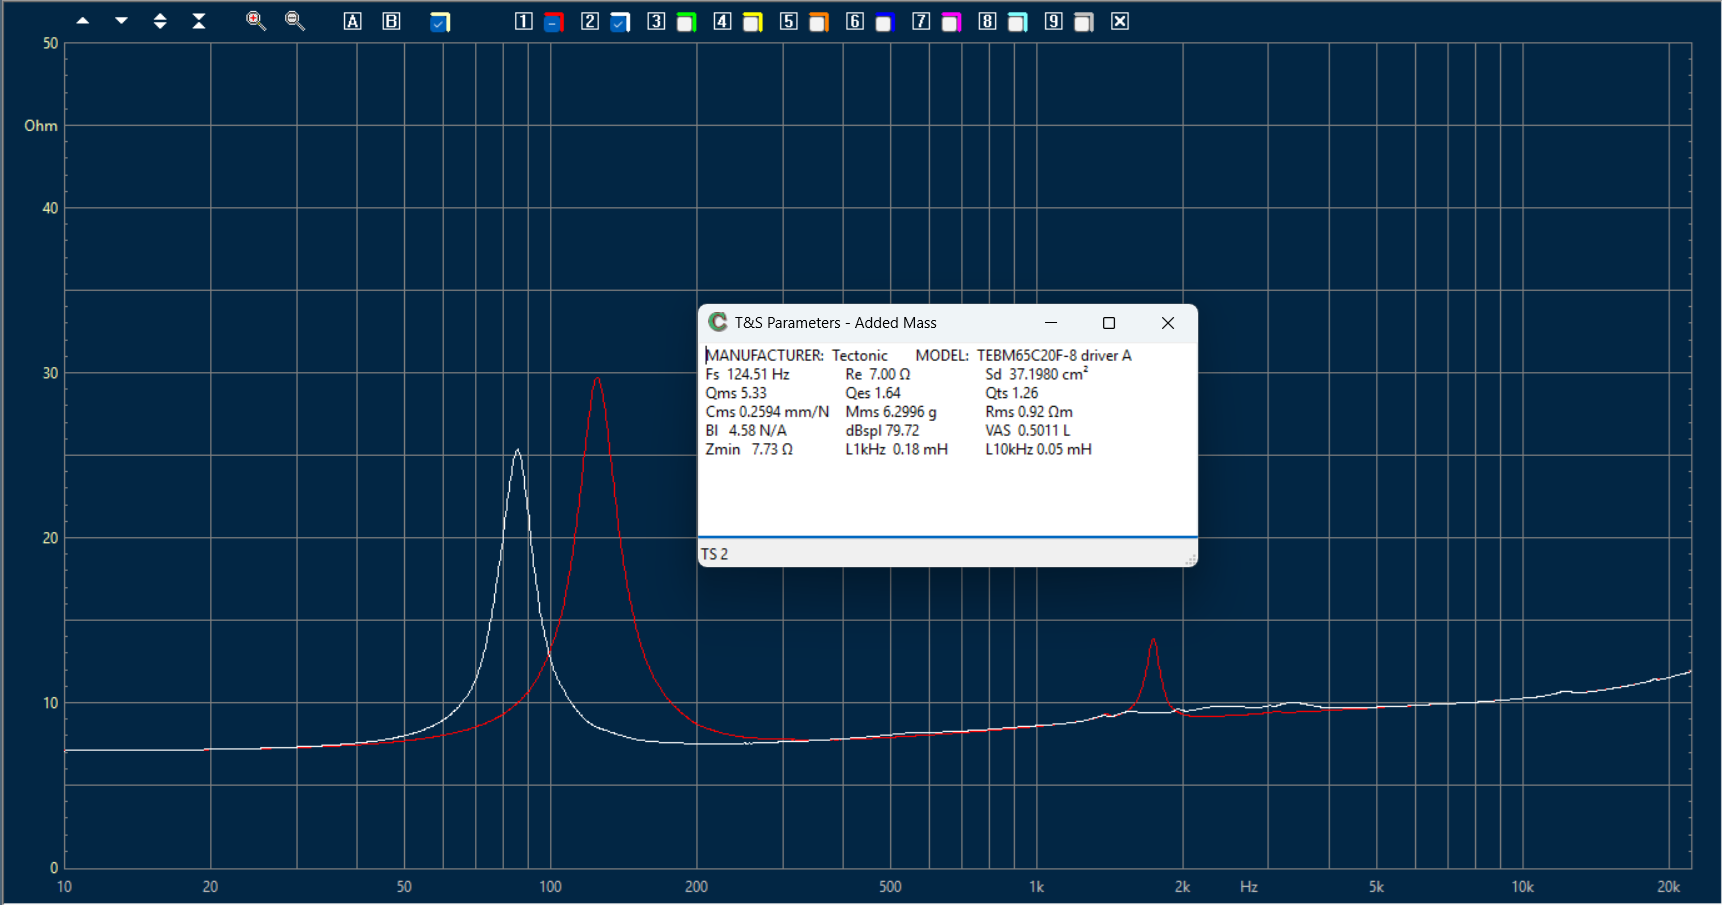Toggle the blue overlay 6 checkbox
Image resolution: width=1722 pixels, height=905 pixels.
[x=884, y=22]
